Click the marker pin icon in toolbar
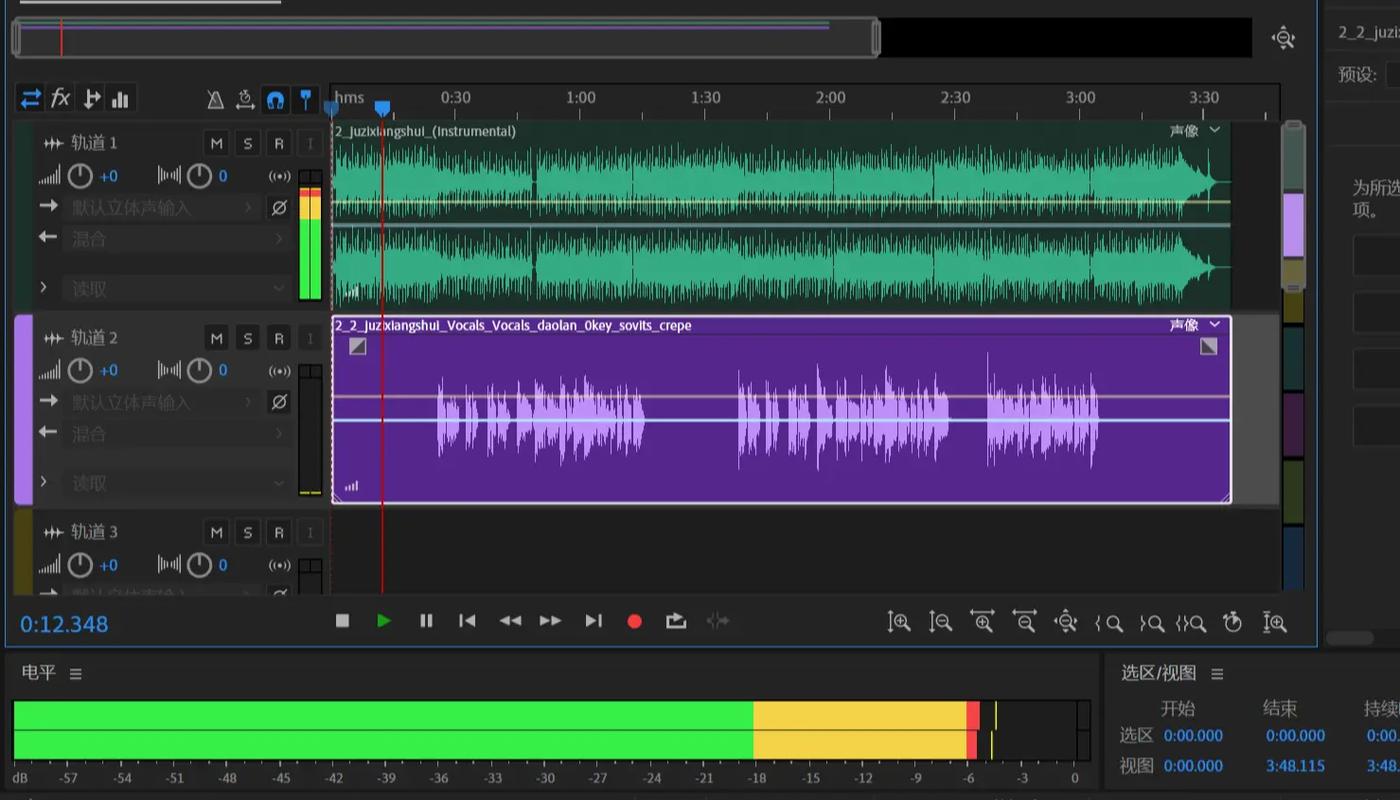Screen dimensions: 1400x800 tap(306, 99)
